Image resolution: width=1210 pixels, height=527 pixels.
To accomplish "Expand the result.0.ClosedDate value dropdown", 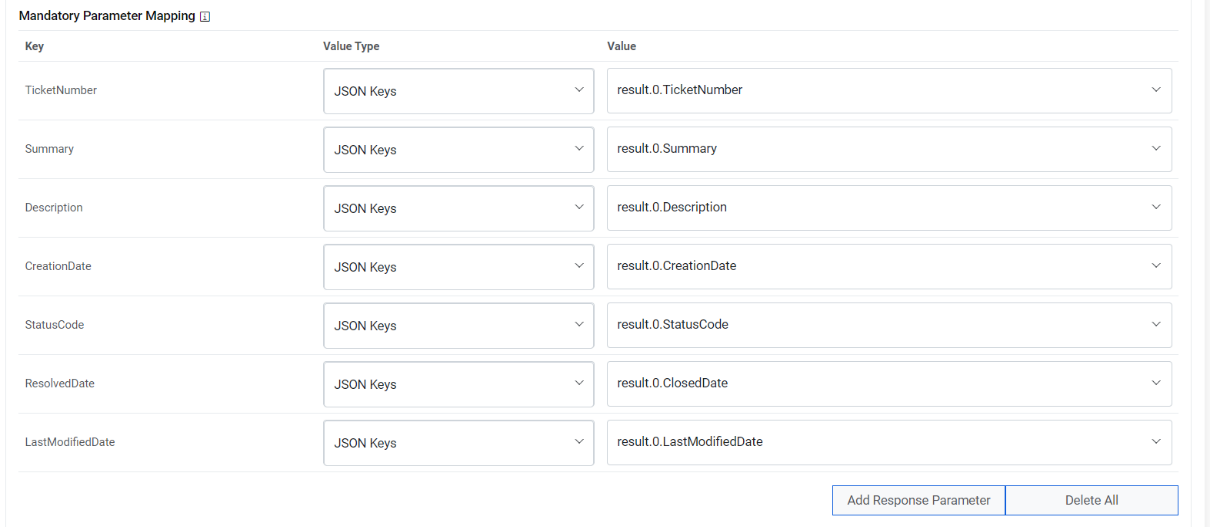I will click(x=888, y=384).
